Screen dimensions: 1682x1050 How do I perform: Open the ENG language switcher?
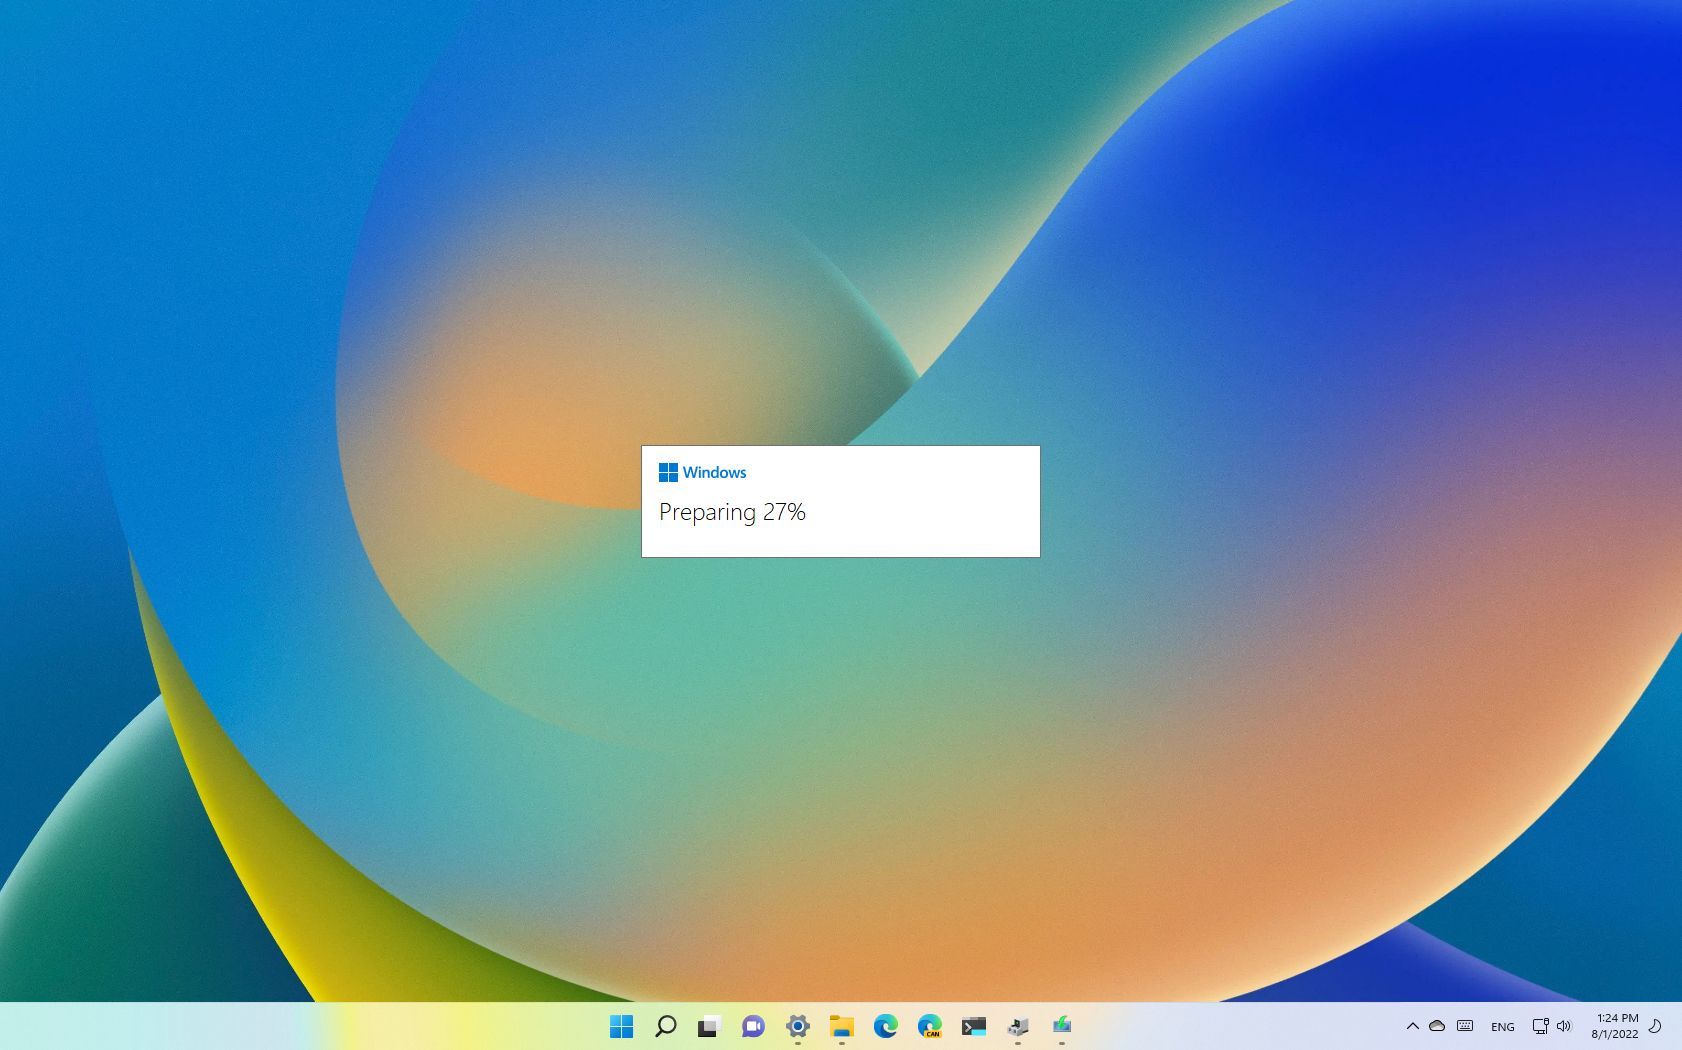[1502, 1026]
